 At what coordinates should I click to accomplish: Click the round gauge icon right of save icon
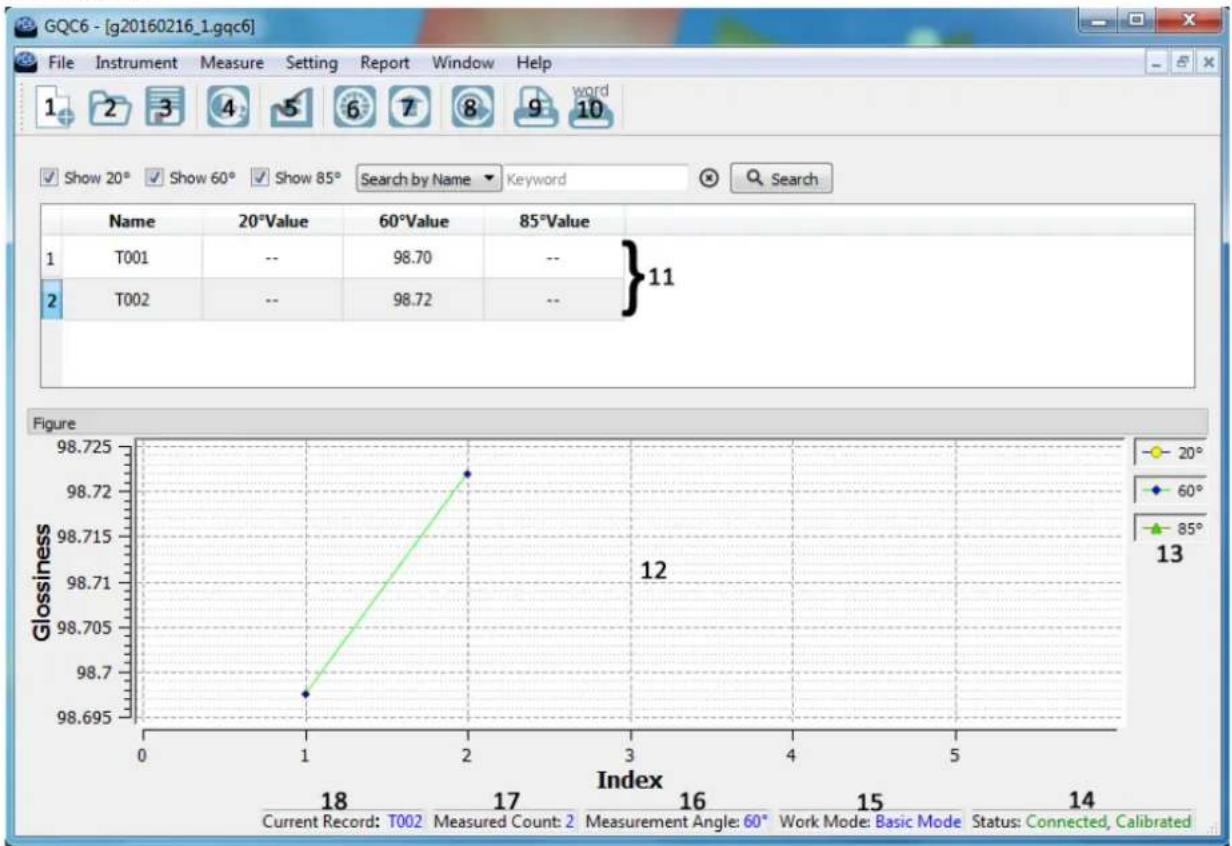227,107
